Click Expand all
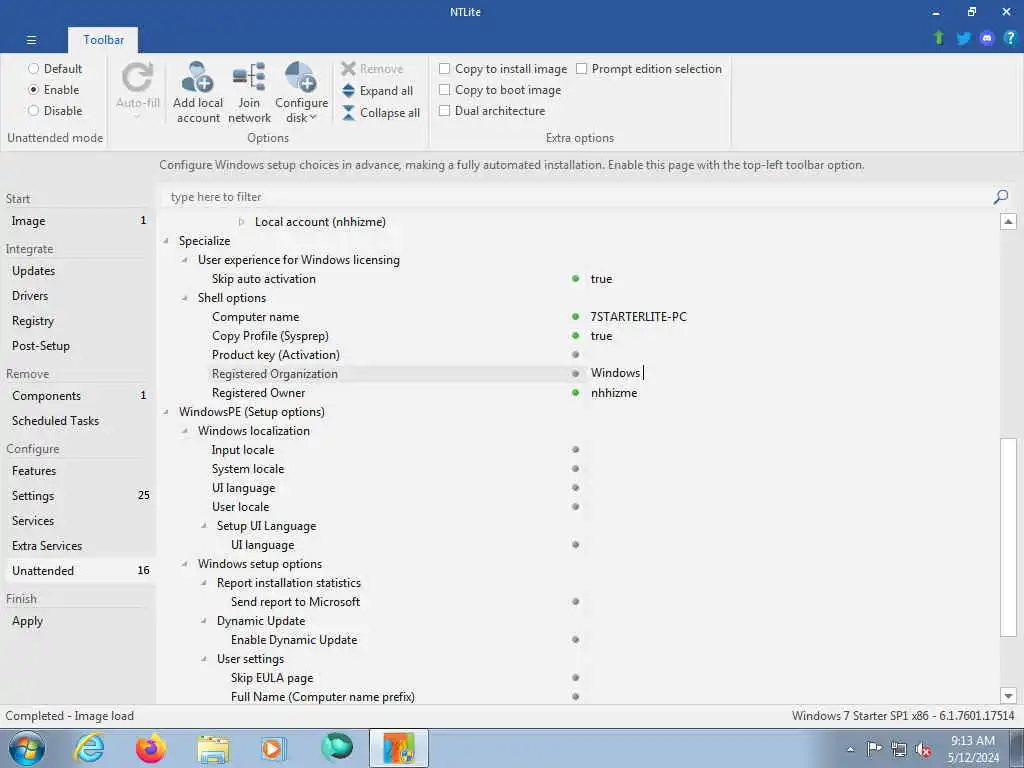This screenshot has width=1024, height=768. [377, 91]
